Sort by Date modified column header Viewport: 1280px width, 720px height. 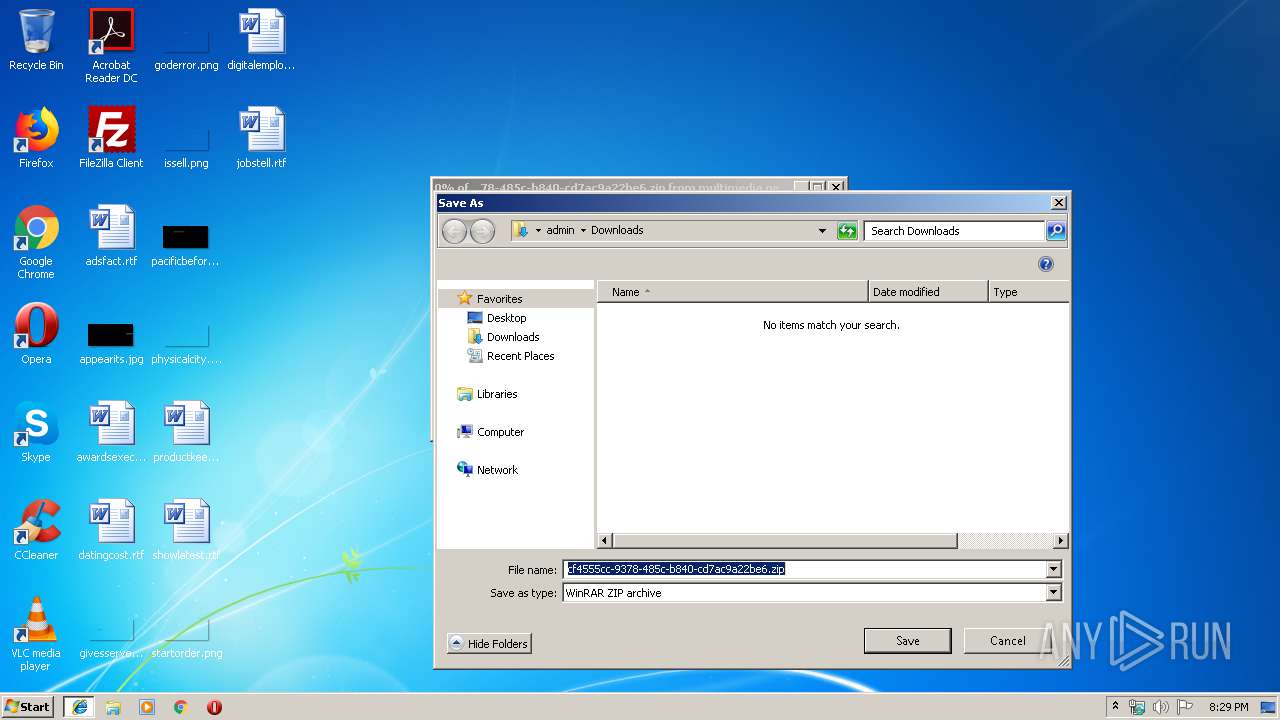tap(928, 292)
